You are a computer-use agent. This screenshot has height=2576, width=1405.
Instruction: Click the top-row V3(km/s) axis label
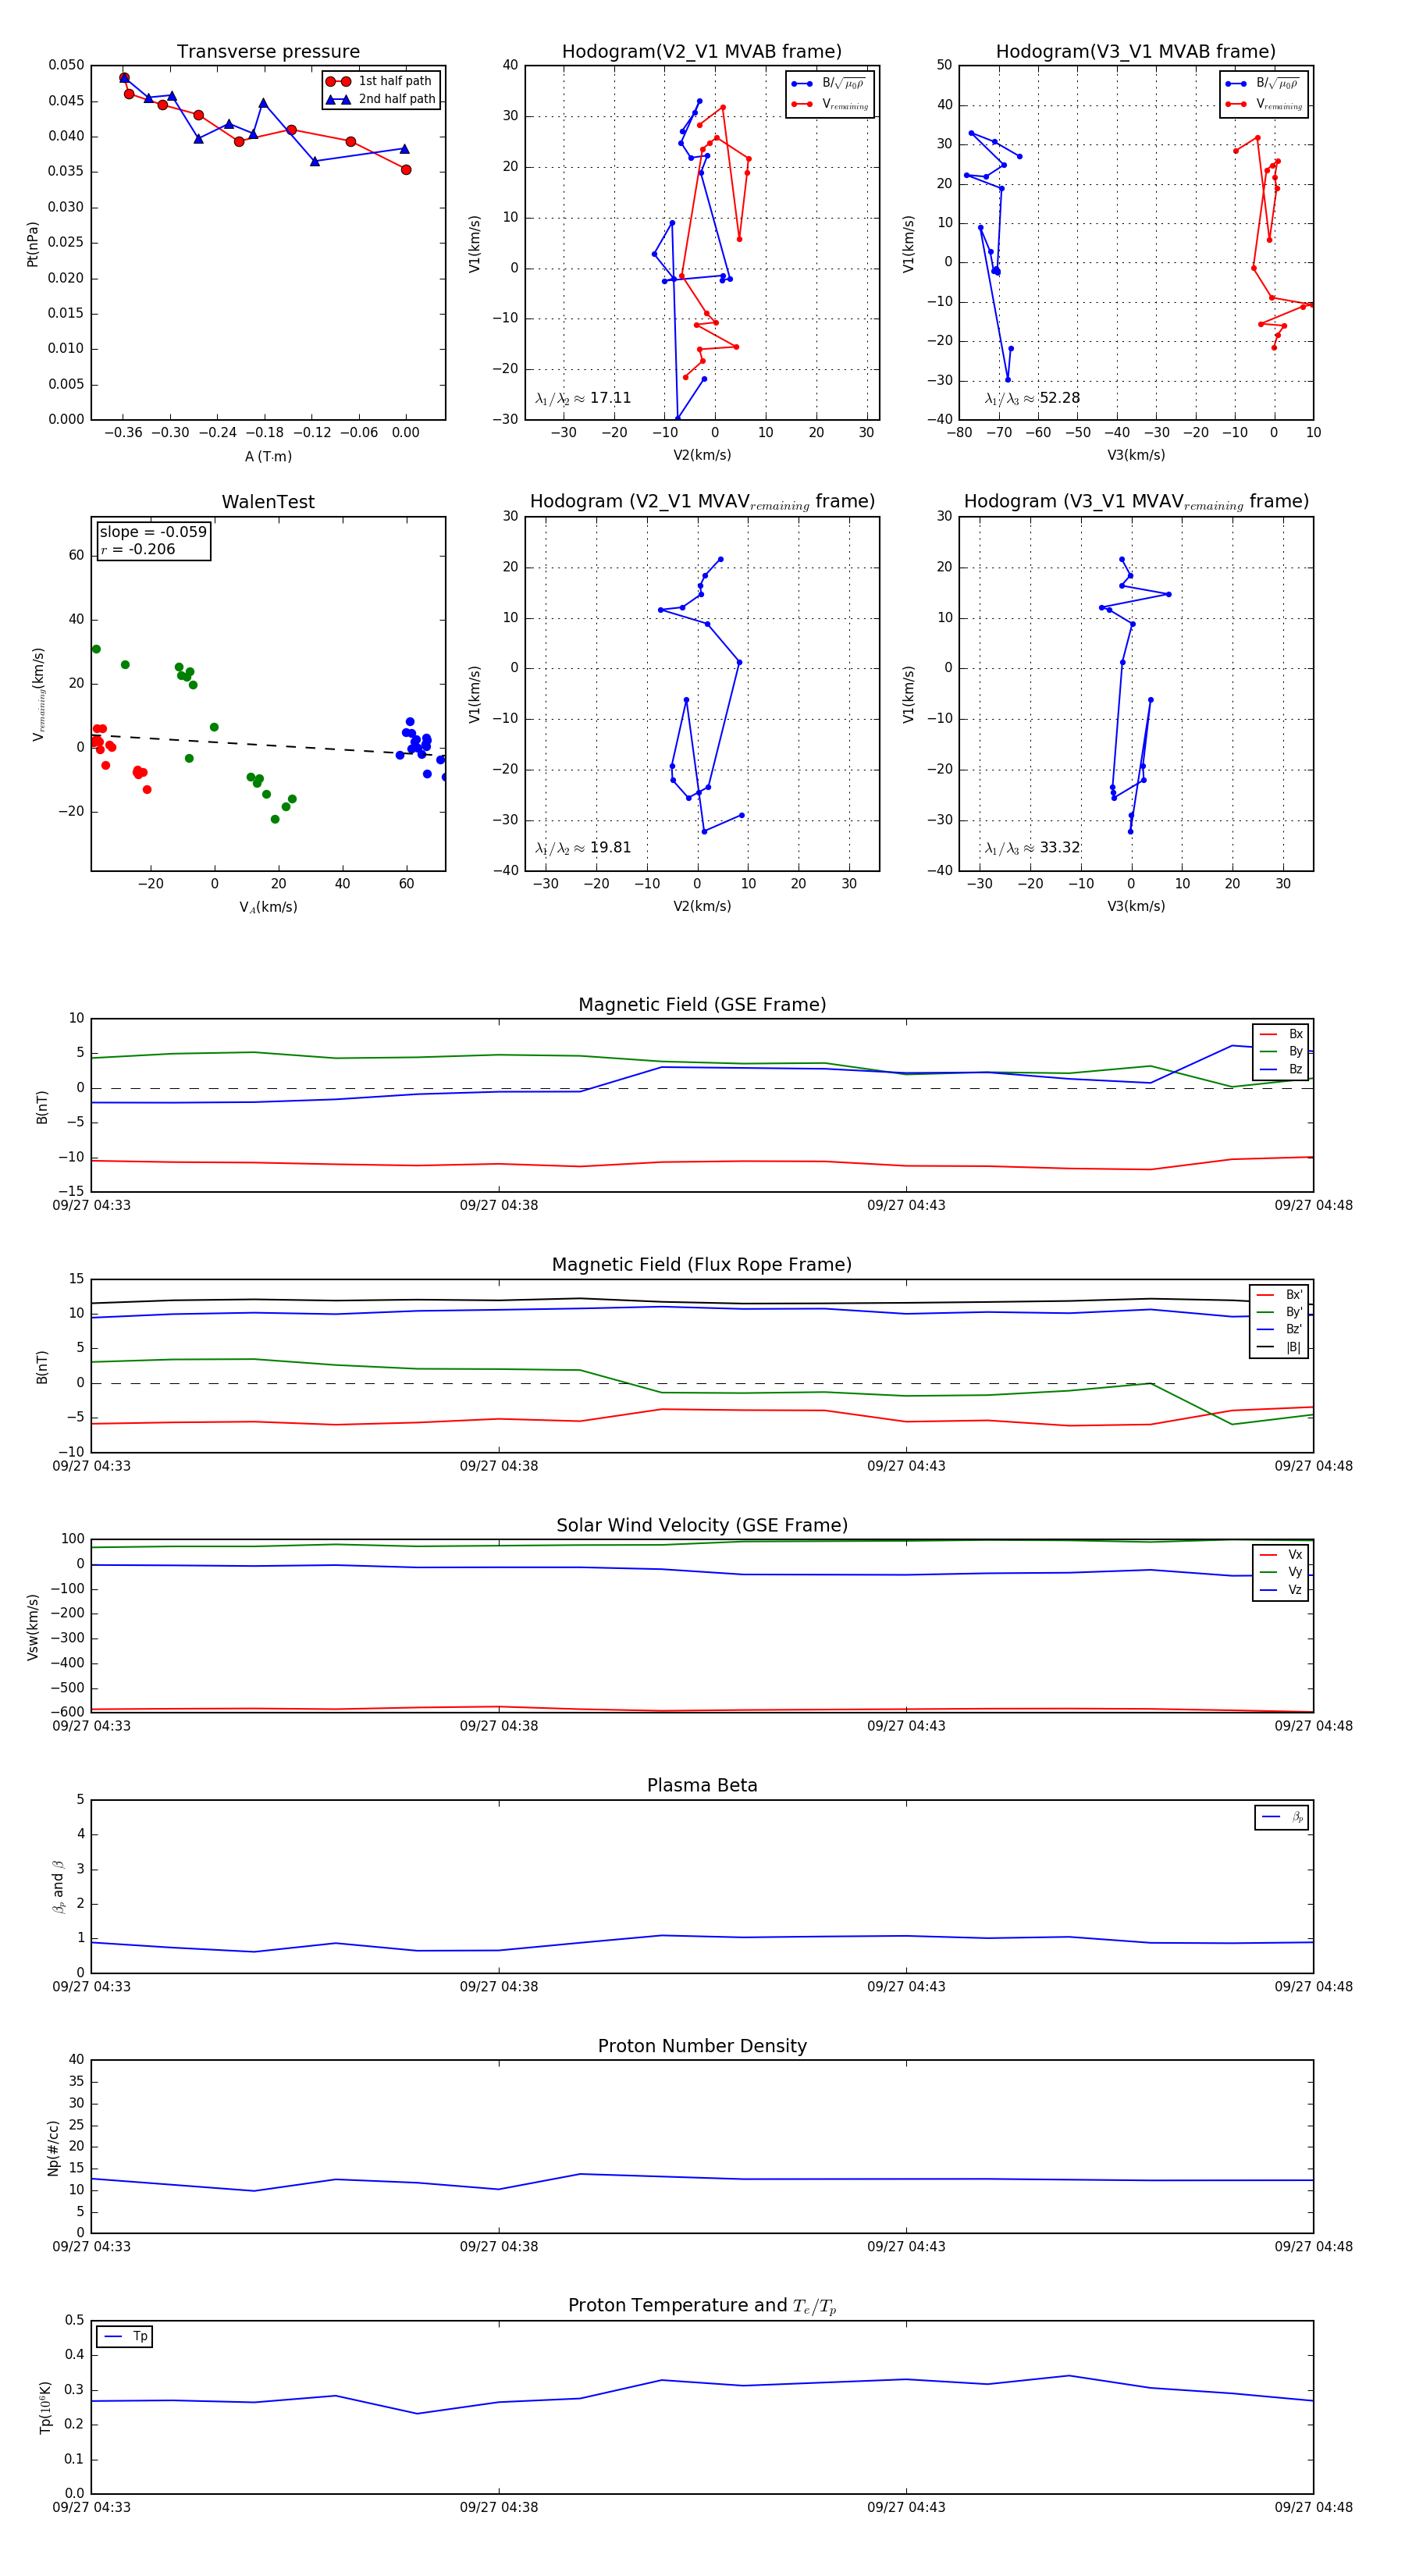point(1136,456)
